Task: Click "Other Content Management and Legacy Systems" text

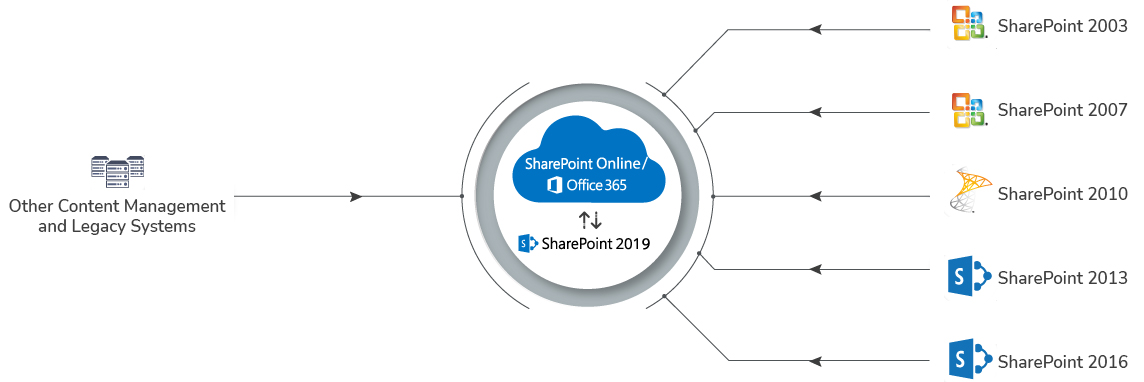Action: pos(117,216)
